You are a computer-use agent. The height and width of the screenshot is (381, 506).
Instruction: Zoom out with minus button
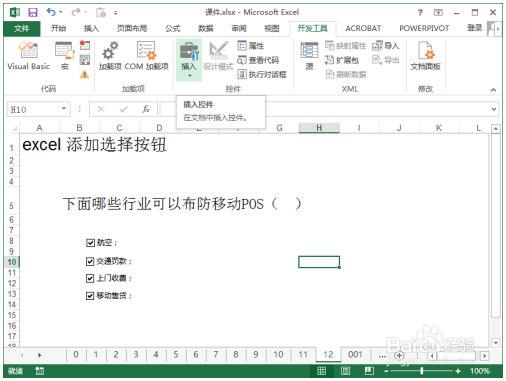[x=386, y=371]
